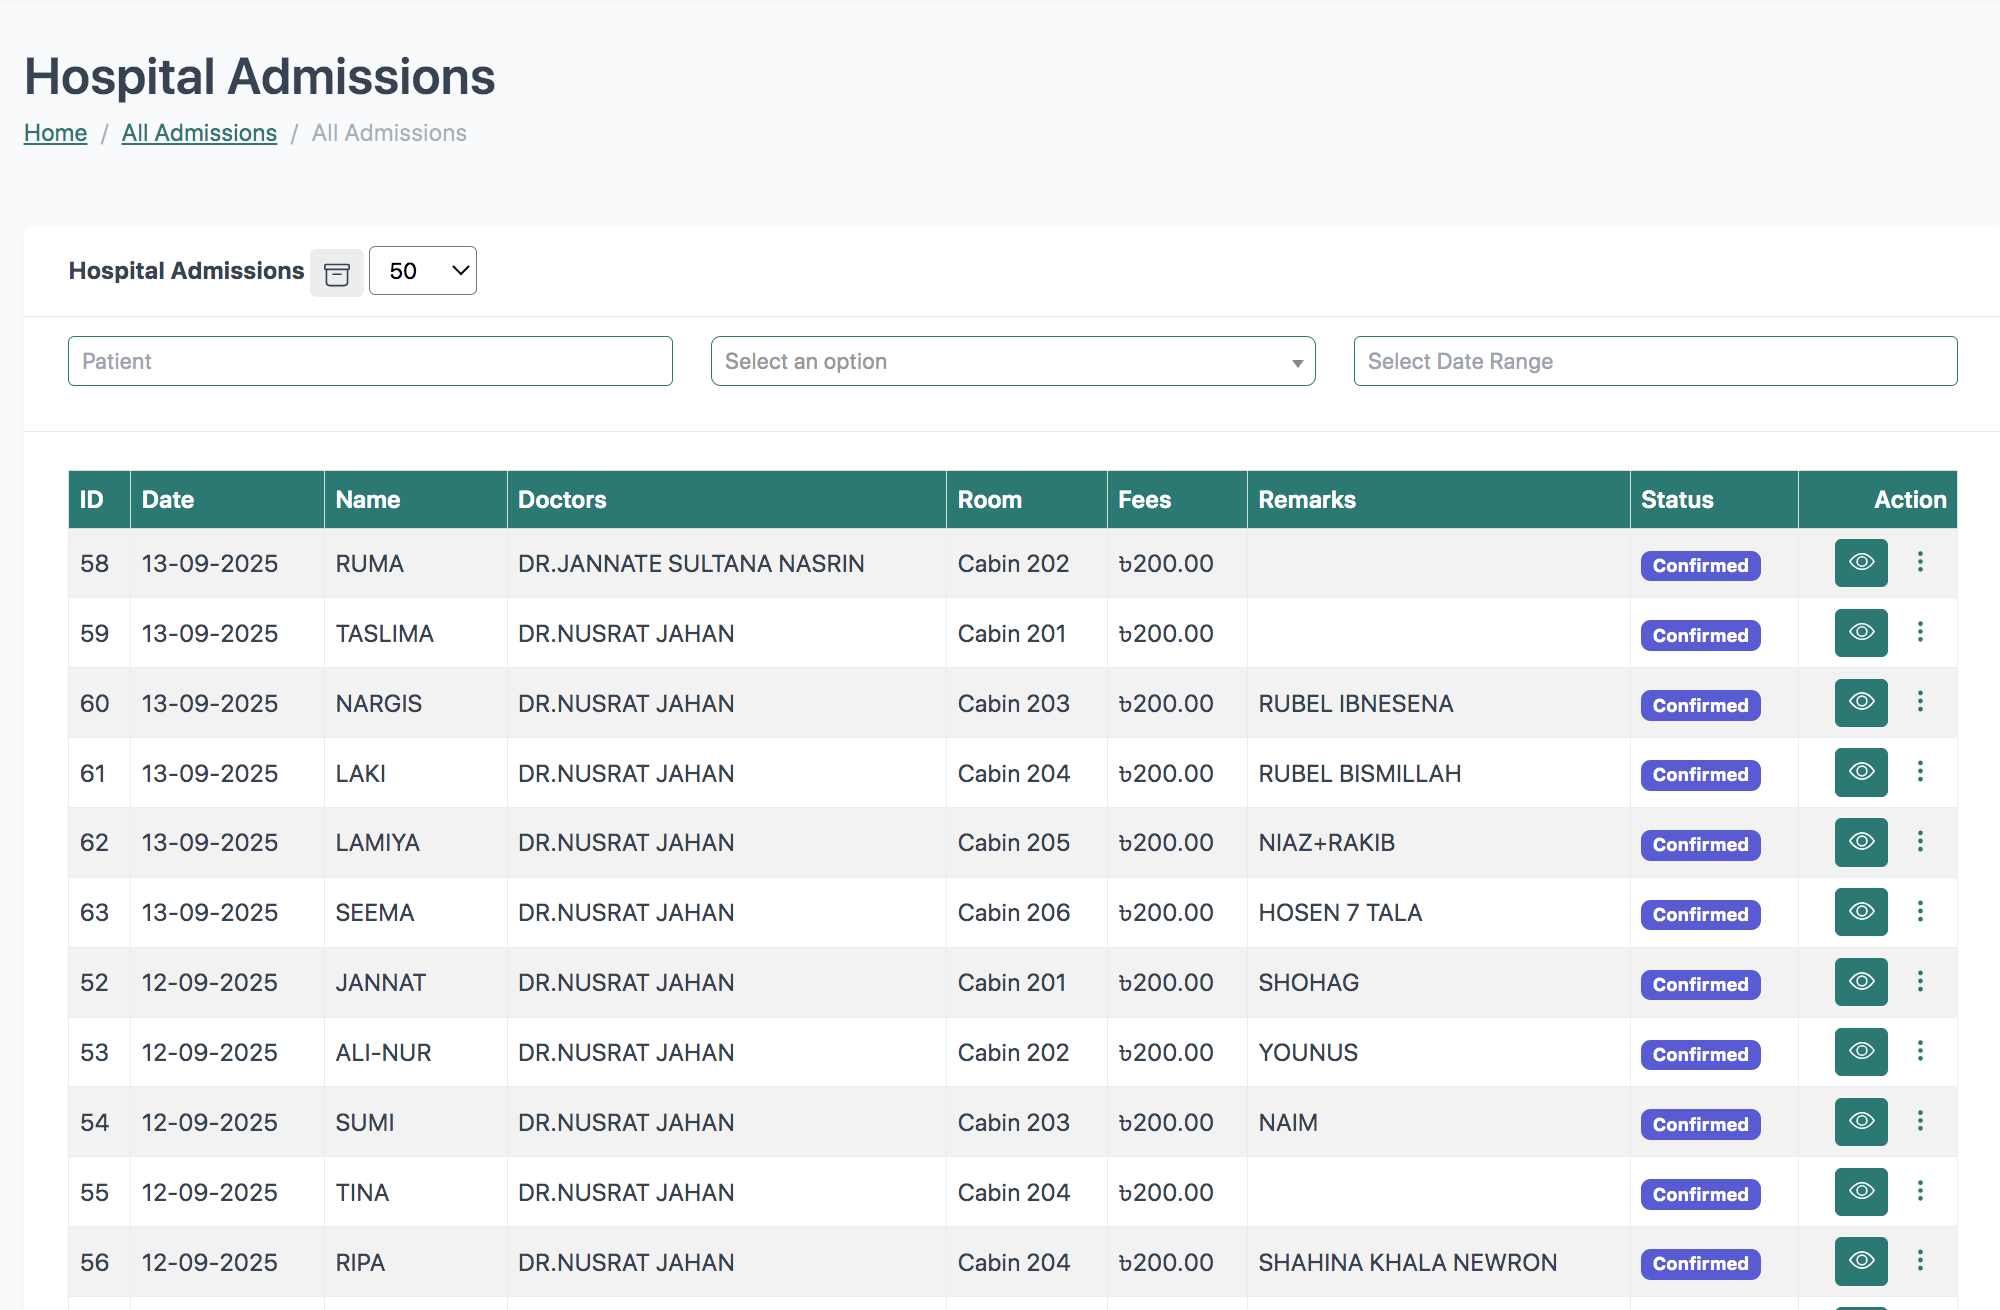The width and height of the screenshot is (2000, 1310).
Task: Click the Patient search field
Action: pyautogui.click(x=370, y=361)
